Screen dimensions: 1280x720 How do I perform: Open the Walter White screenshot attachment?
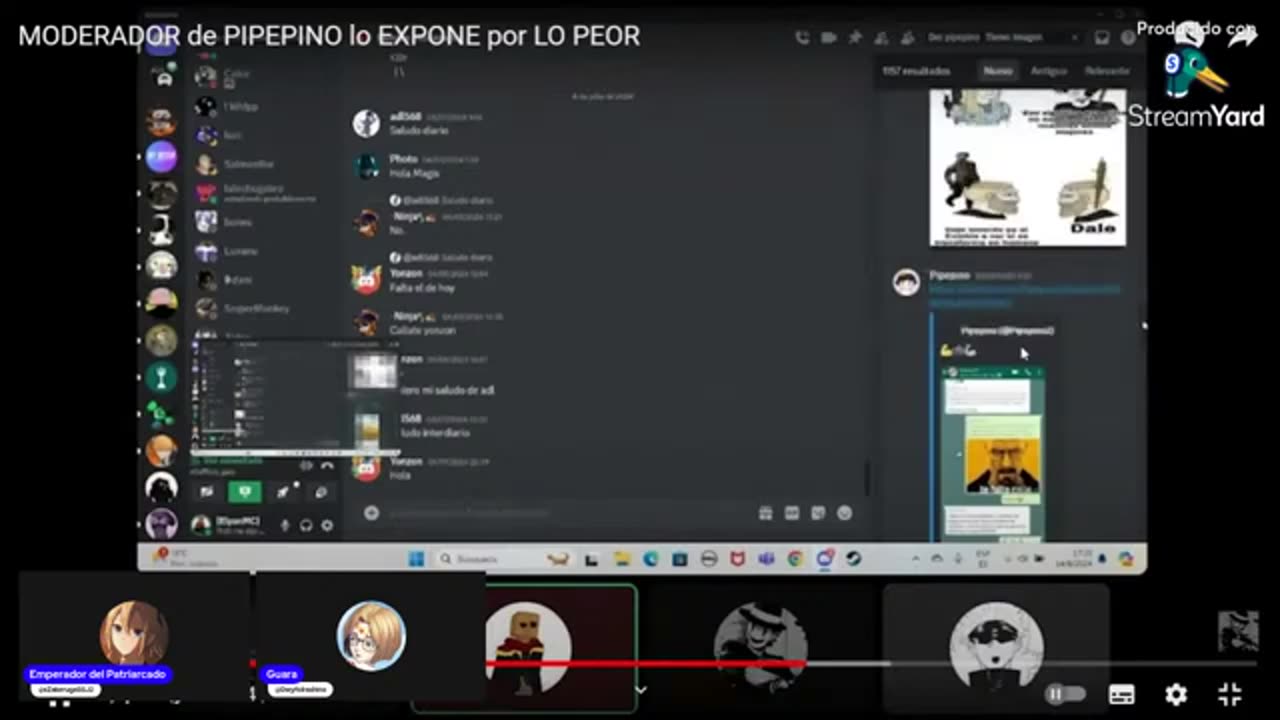pos(993,454)
